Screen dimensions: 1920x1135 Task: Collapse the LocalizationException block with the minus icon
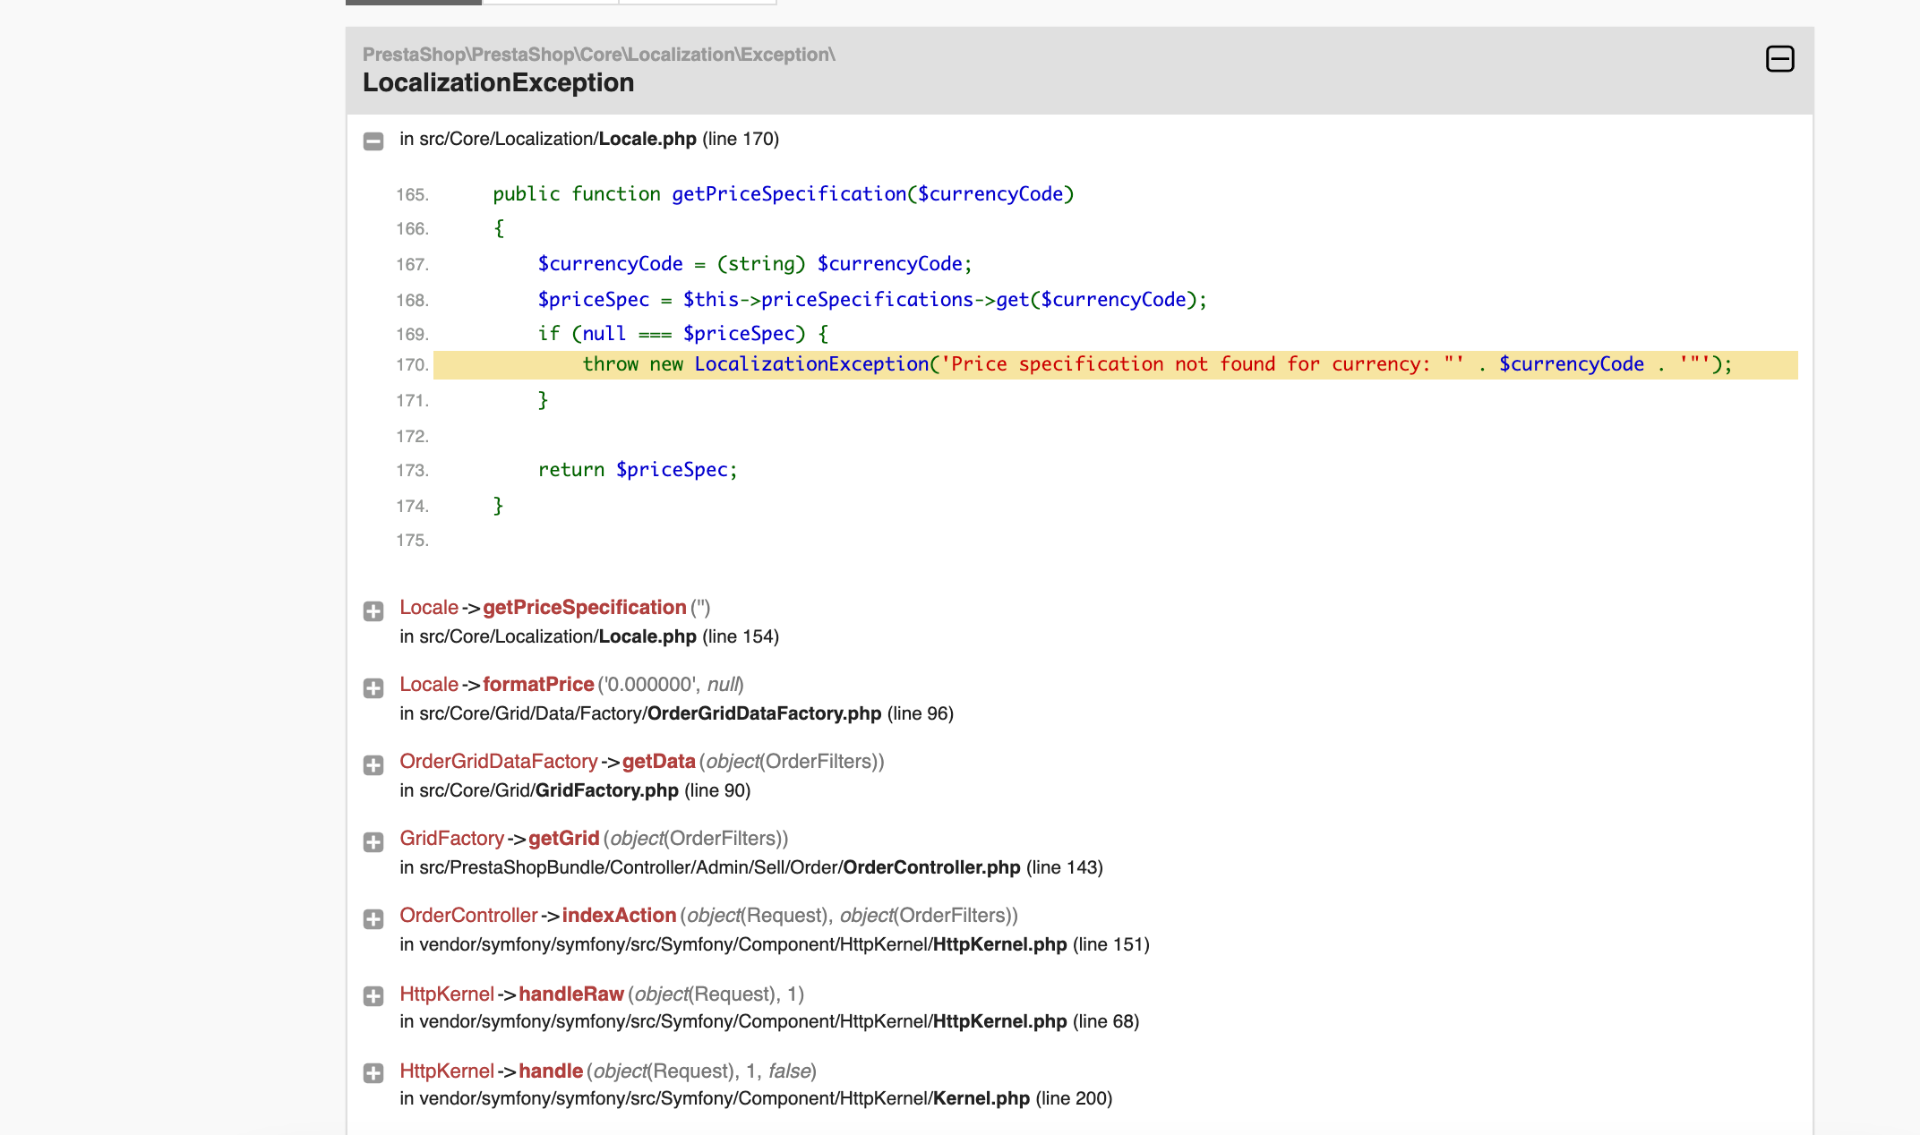point(1779,59)
